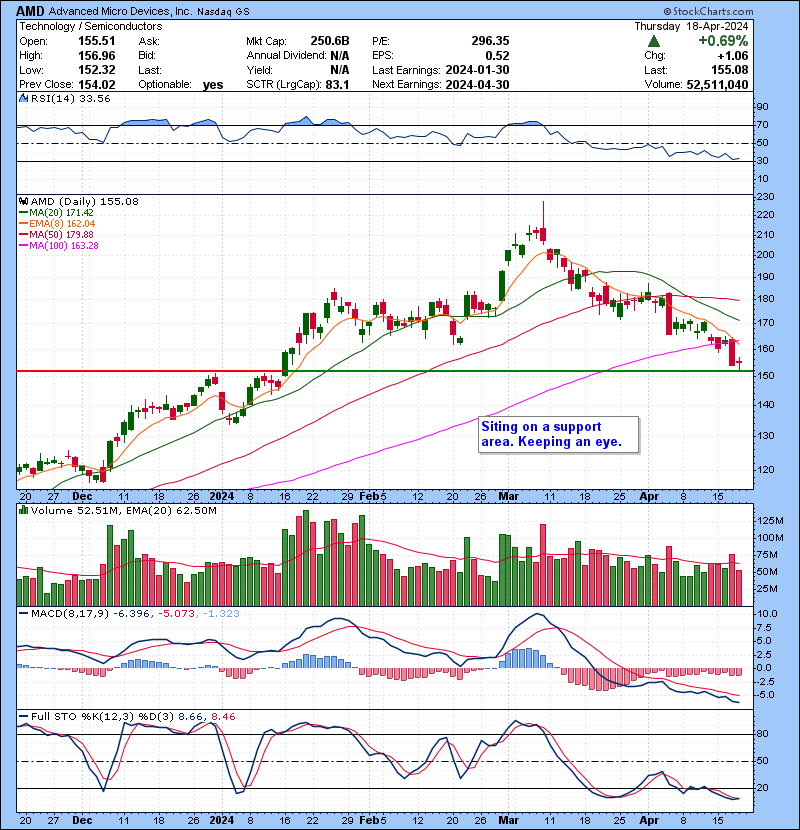Click the Chg value +1.06
Image resolution: width=800 pixels, height=830 pixels.
(733, 56)
